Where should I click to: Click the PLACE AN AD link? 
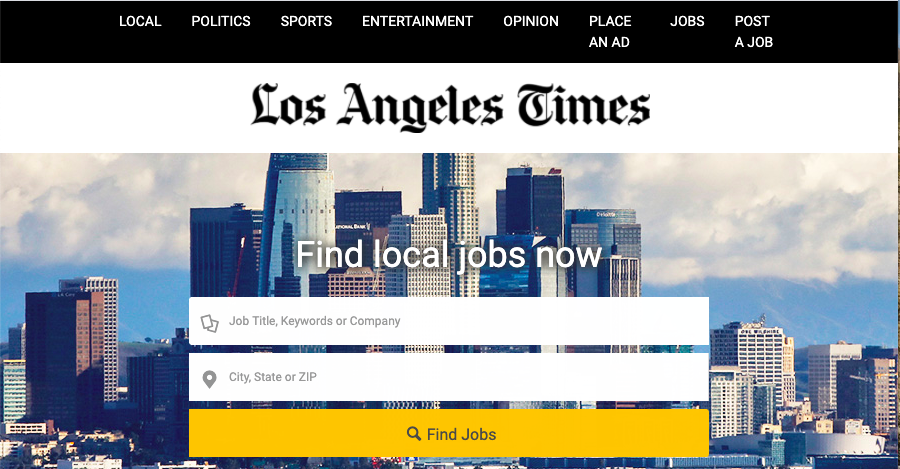[610, 32]
